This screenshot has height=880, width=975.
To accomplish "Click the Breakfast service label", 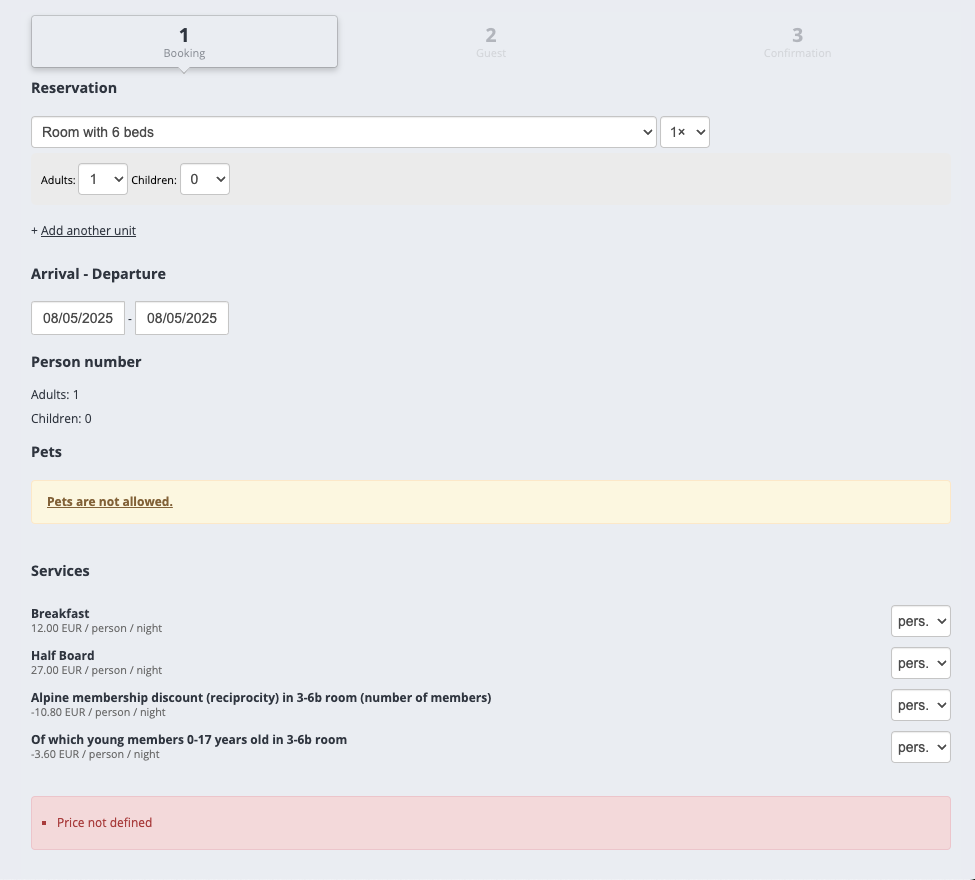I will [x=60, y=614].
